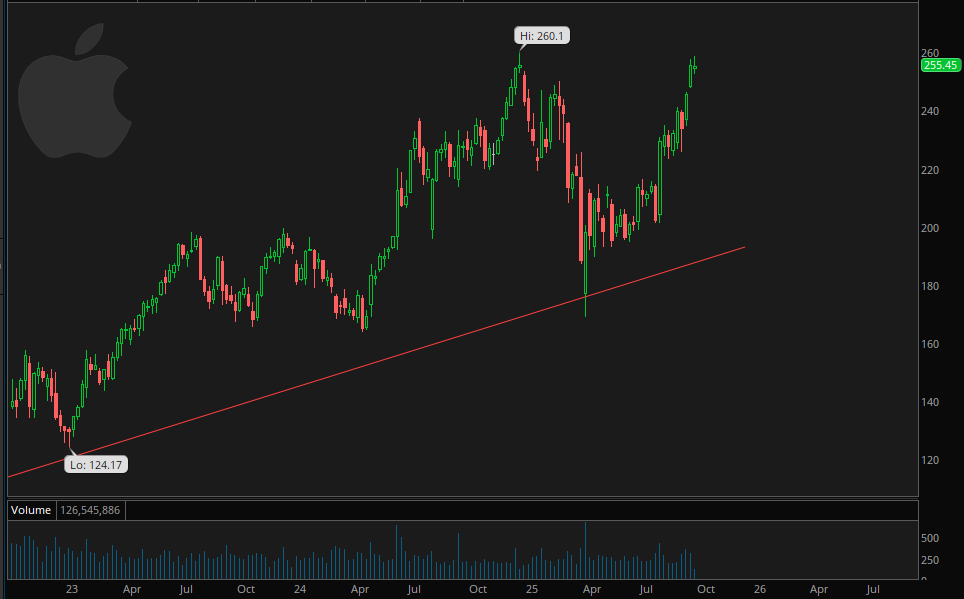Click the 23 year marker on time axis
The height and width of the screenshot is (599, 964).
pyautogui.click(x=72, y=589)
